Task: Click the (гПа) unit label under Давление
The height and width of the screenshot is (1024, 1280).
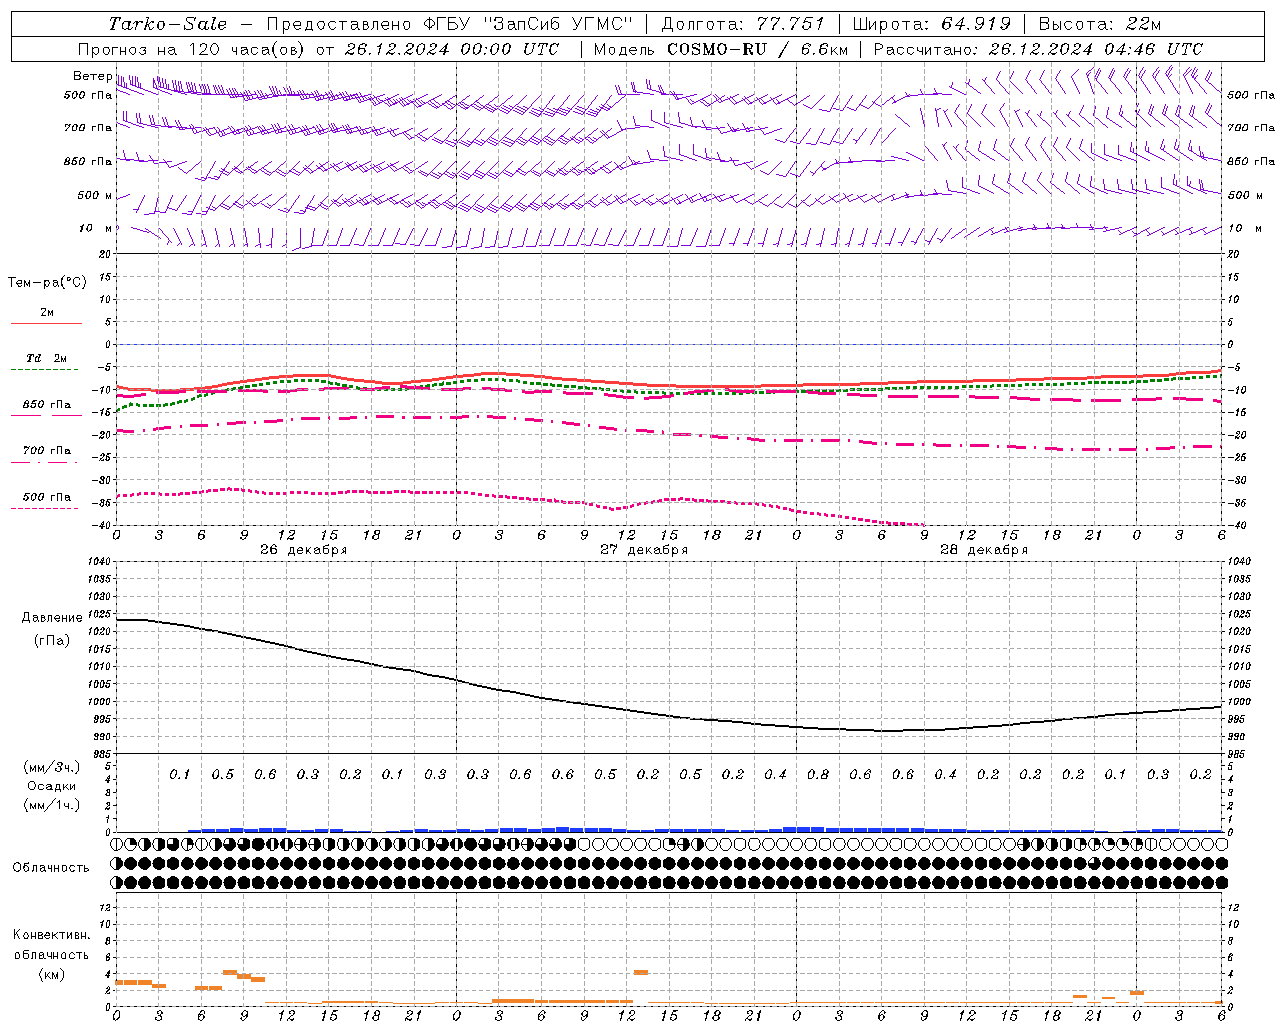Action: [52, 640]
